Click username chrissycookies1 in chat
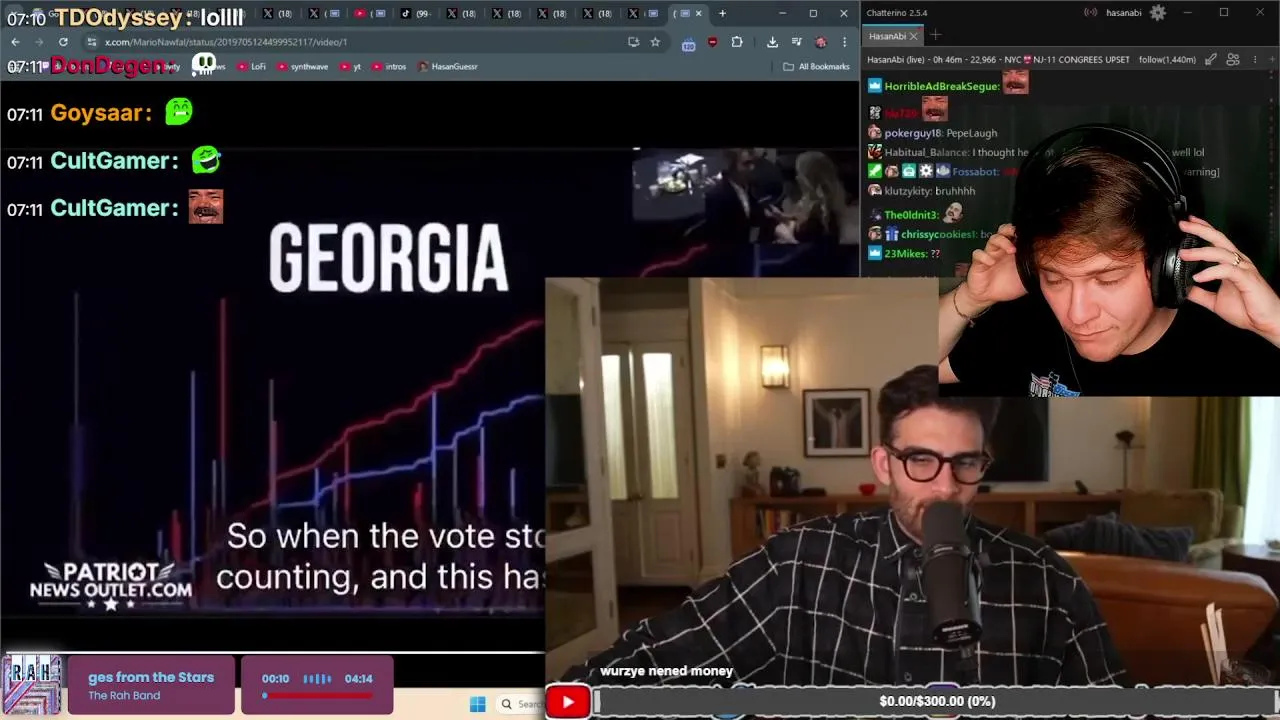 coord(938,234)
